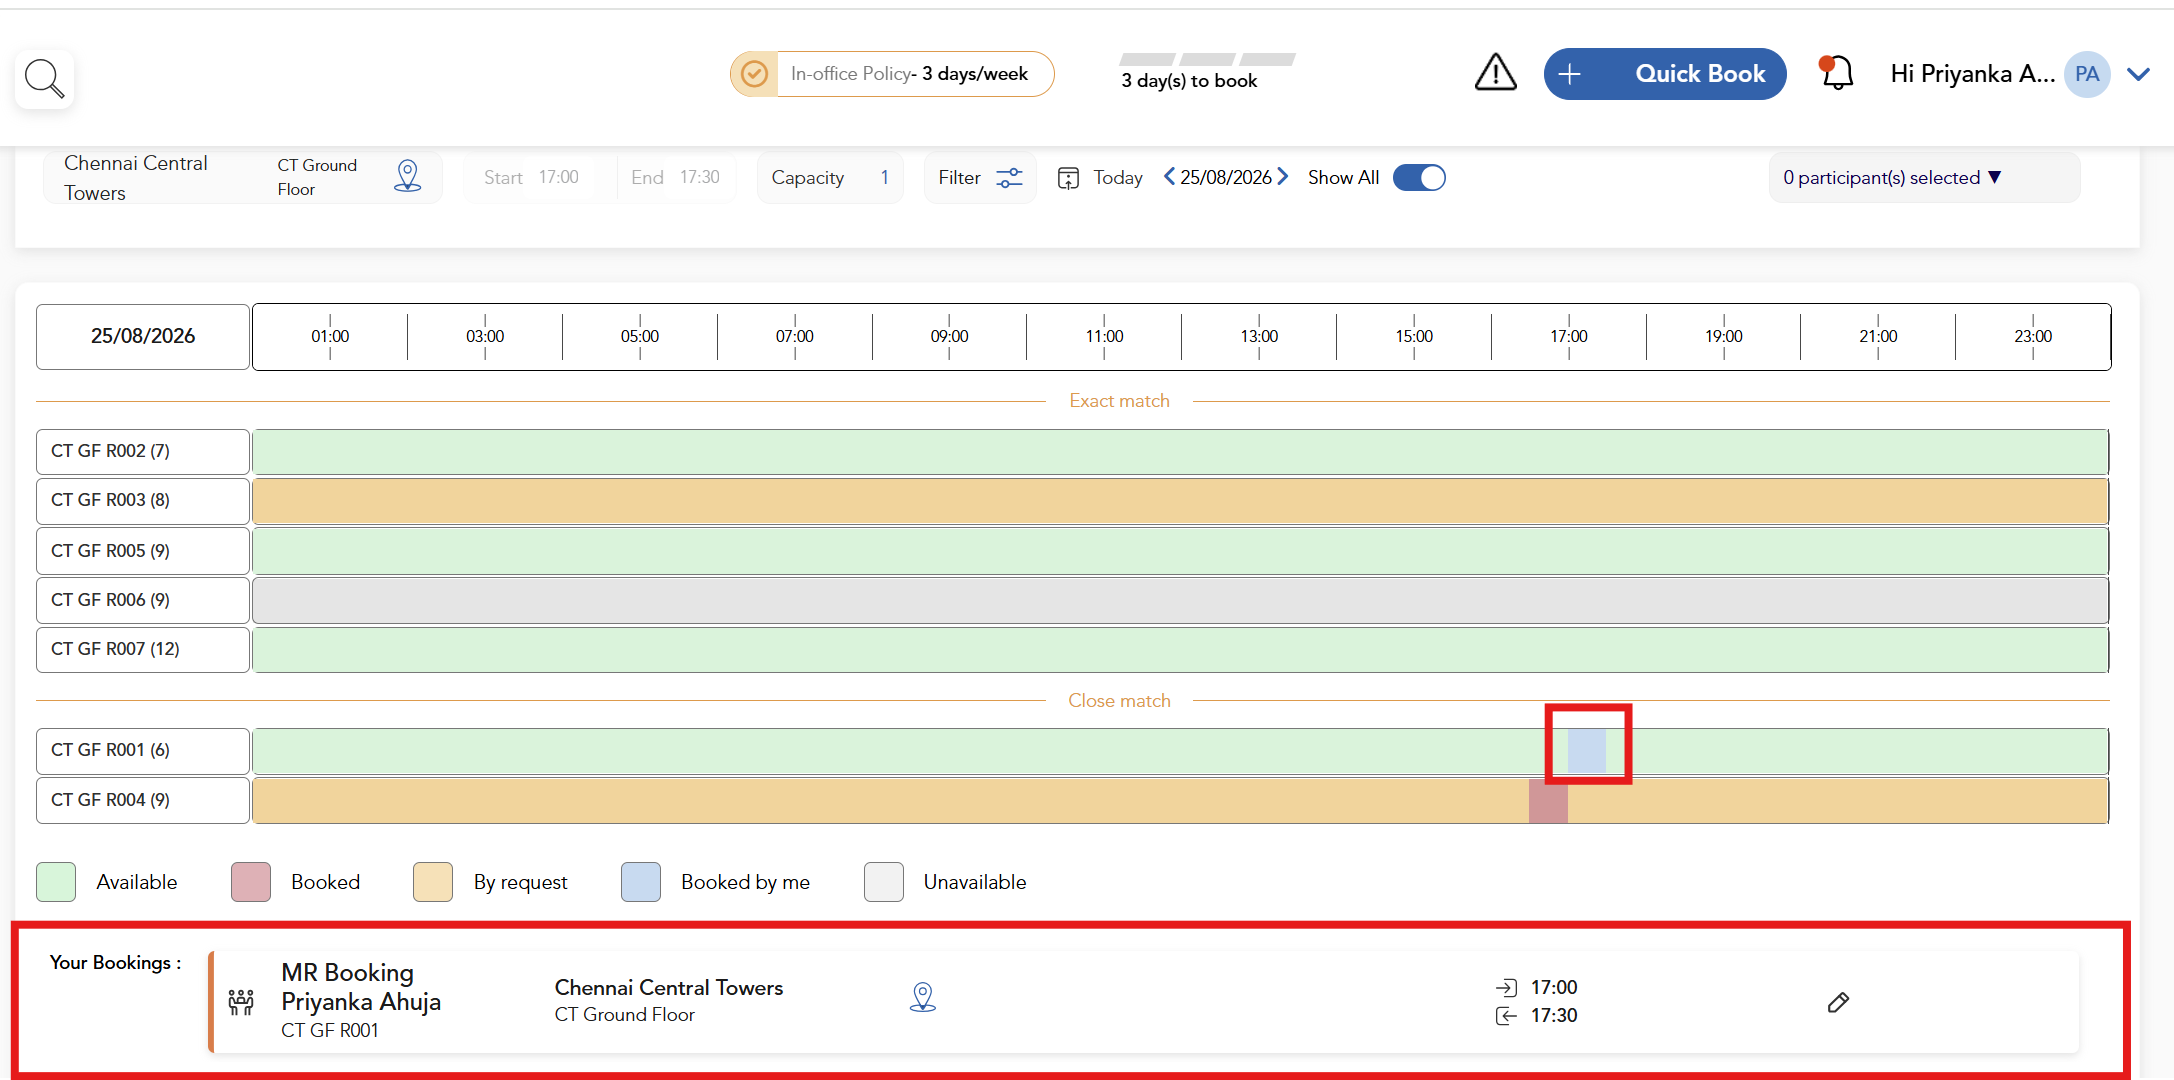Click the Available legend color swatch
Image resolution: width=2174 pixels, height=1080 pixels.
(56, 882)
